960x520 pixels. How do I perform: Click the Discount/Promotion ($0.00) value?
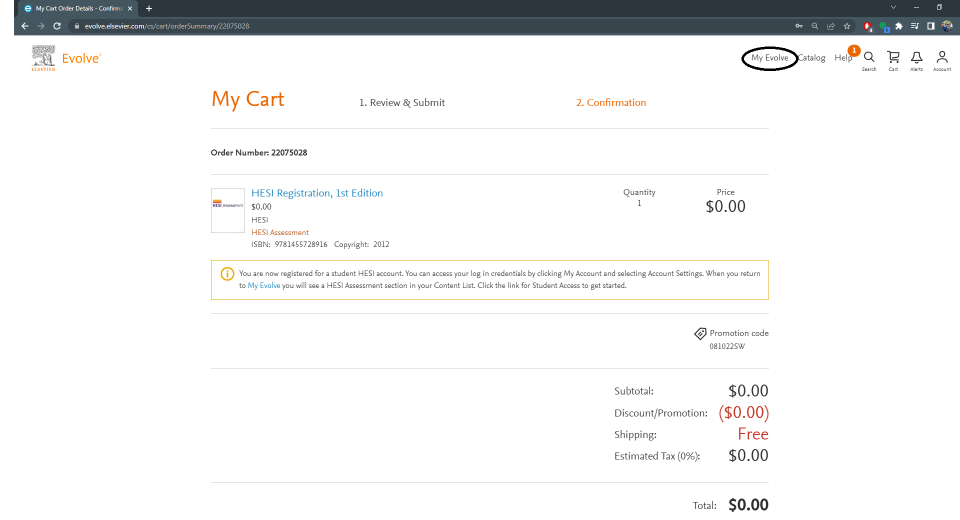[743, 413]
